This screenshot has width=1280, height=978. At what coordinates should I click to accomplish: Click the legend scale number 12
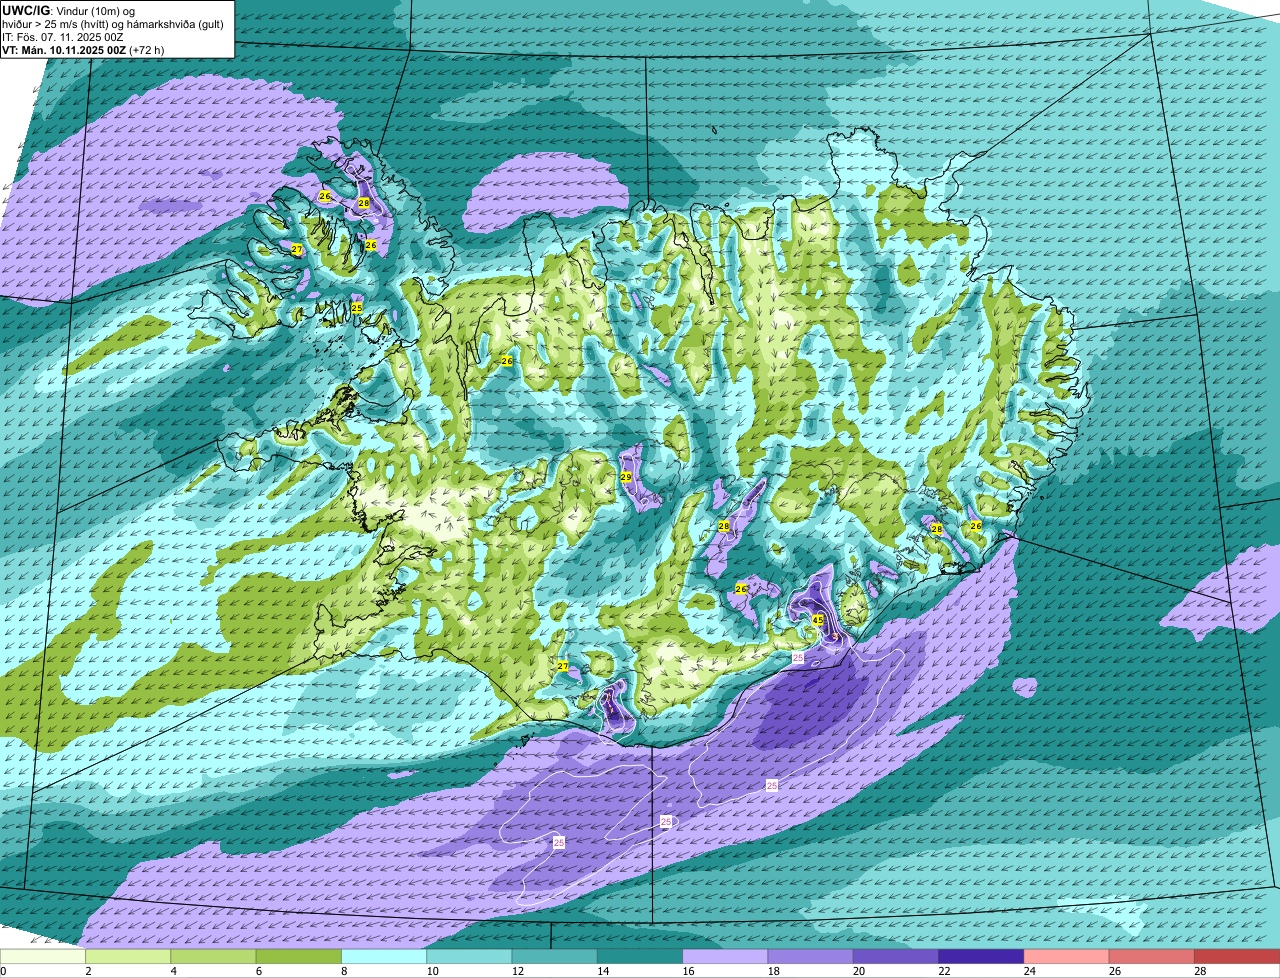point(517,971)
